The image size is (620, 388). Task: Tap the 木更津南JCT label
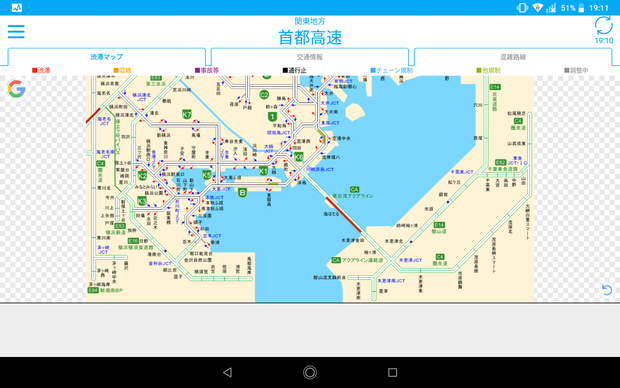pos(391,280)
